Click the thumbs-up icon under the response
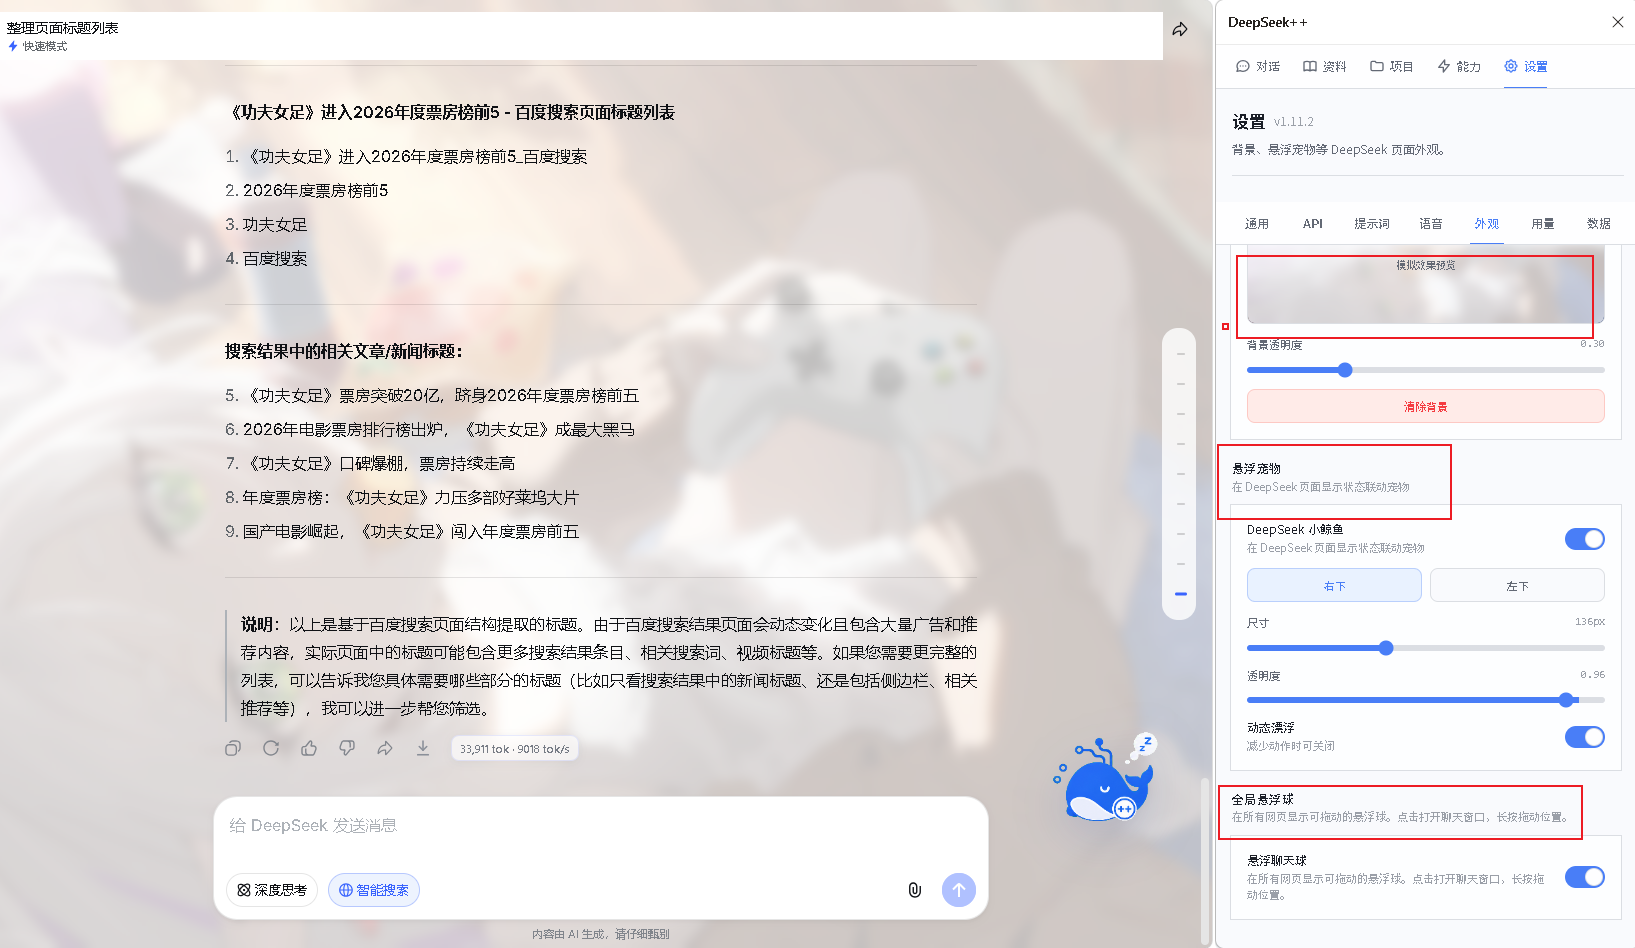Screen dimensions: 1635x948 309,748
